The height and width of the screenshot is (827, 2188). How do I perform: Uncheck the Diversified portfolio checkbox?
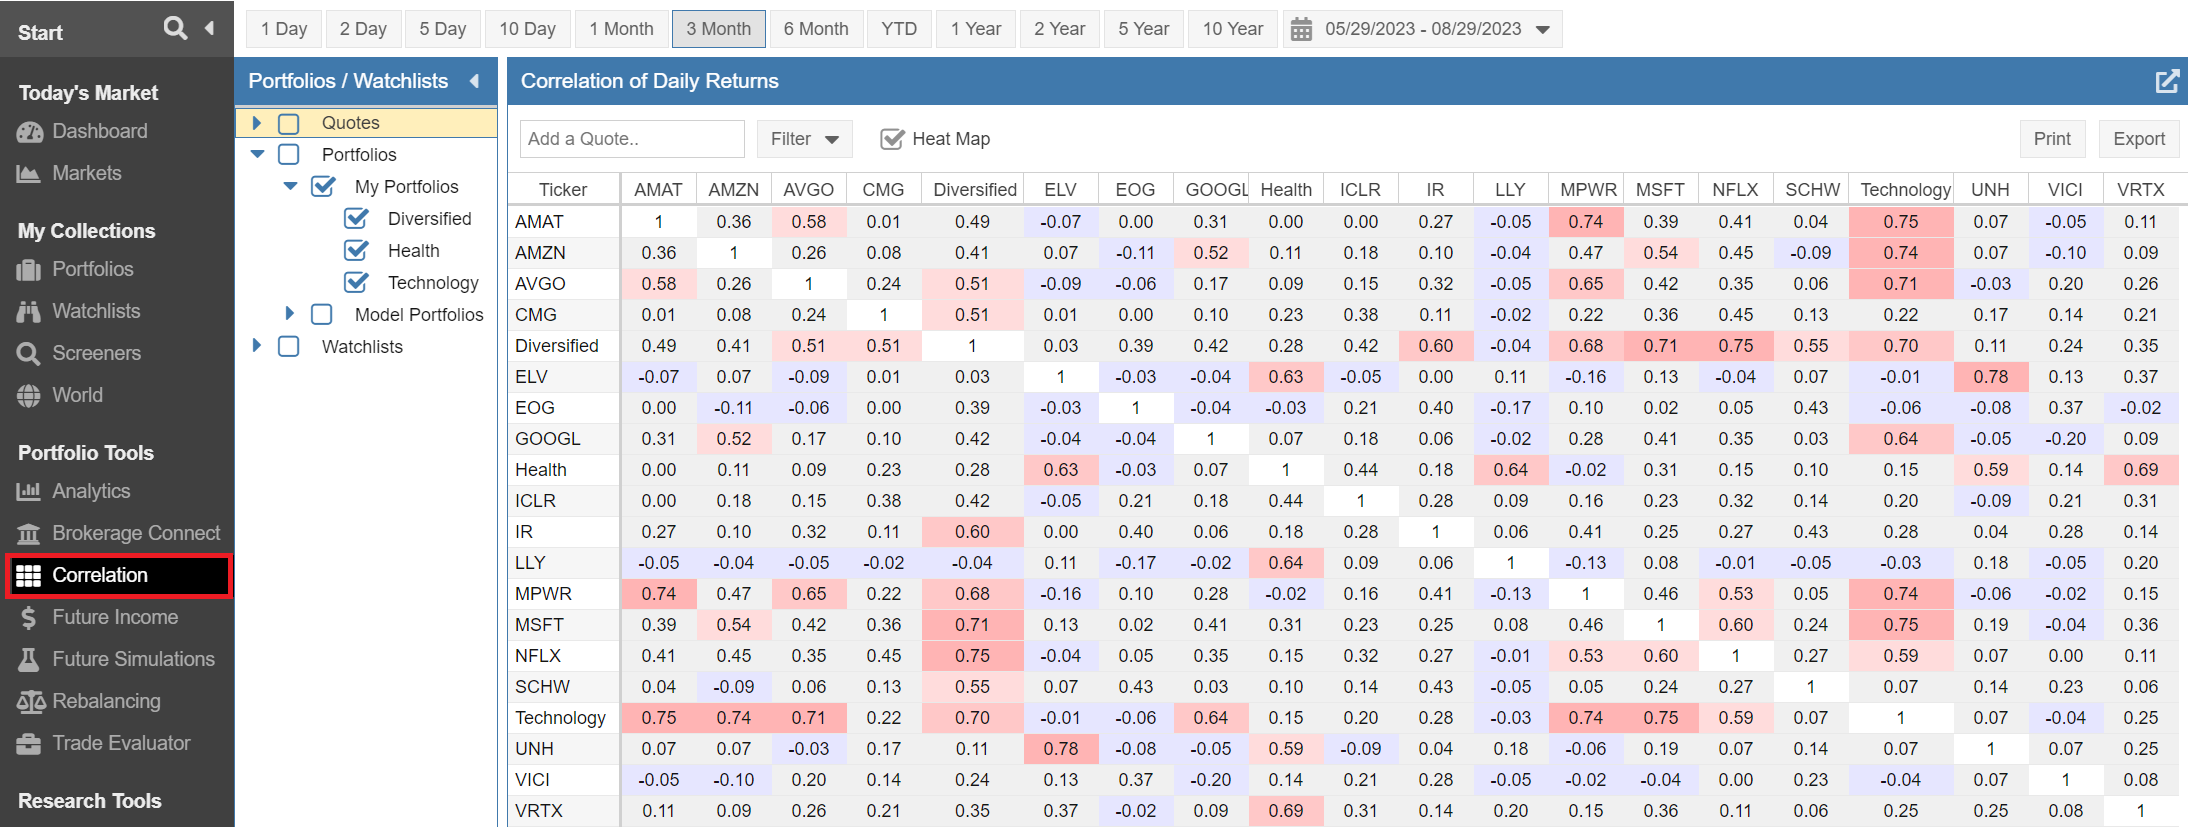[356, 219]
